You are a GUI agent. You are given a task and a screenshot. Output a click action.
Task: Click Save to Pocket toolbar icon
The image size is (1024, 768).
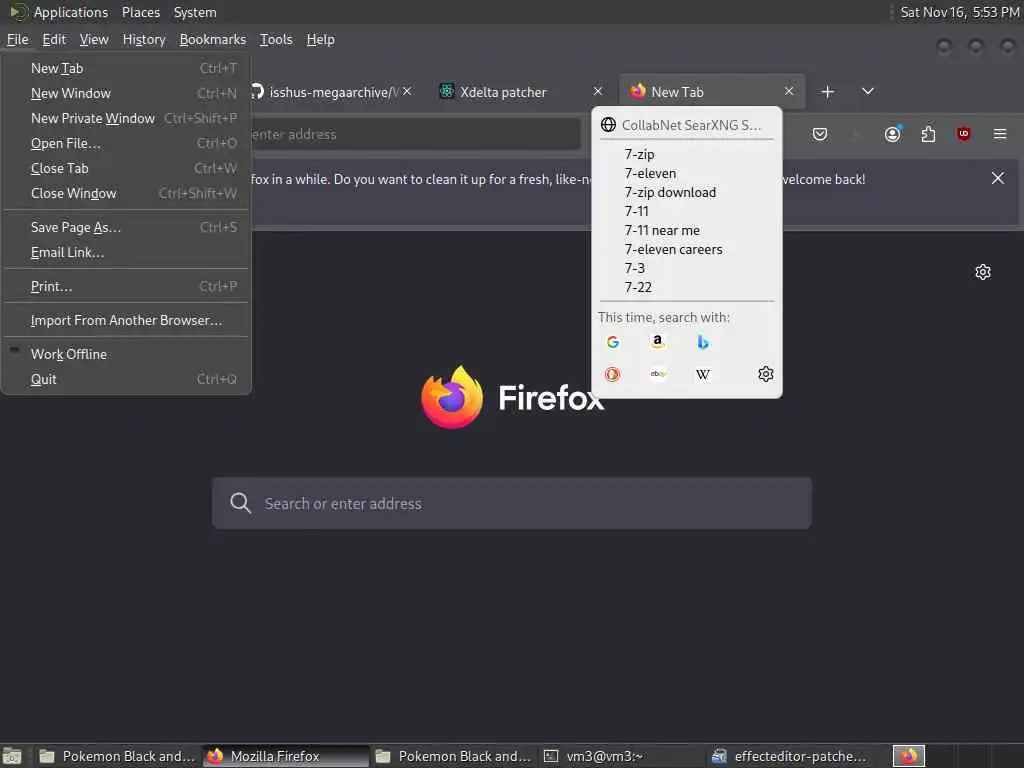point(820,135)
